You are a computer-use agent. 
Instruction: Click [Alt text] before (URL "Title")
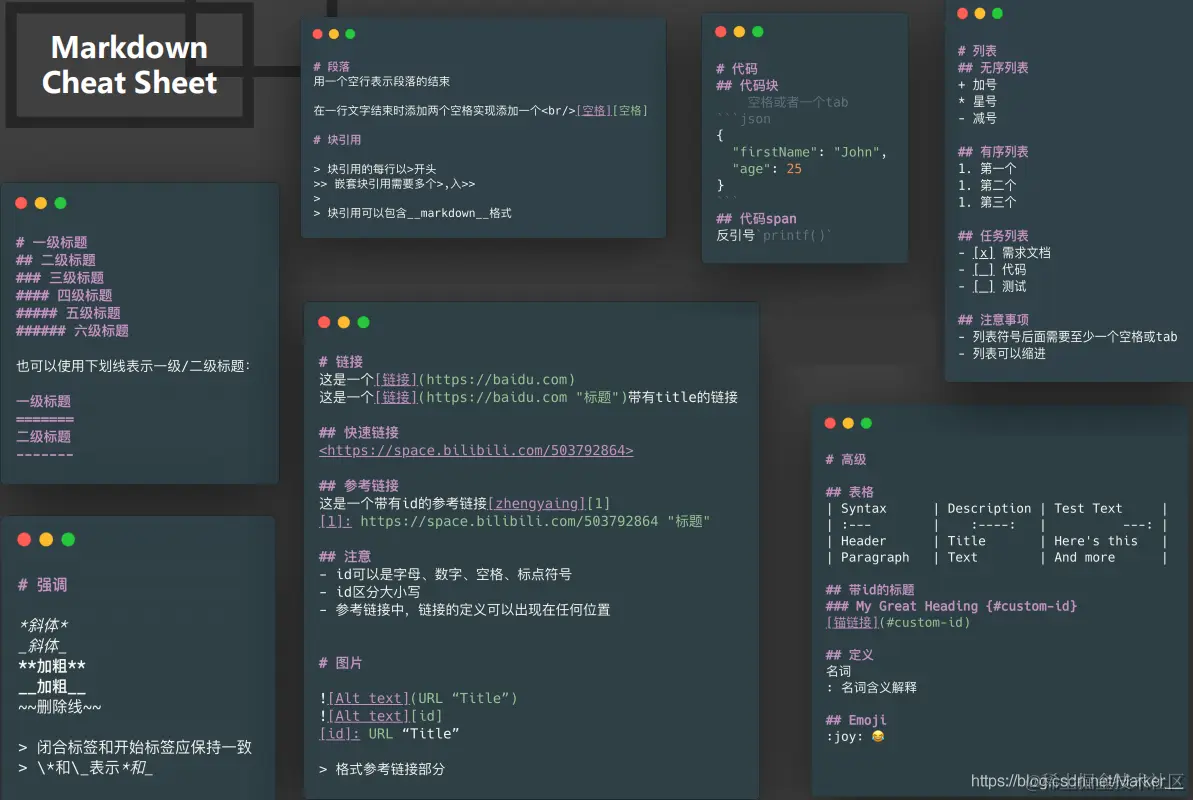[x=368, y=698]
